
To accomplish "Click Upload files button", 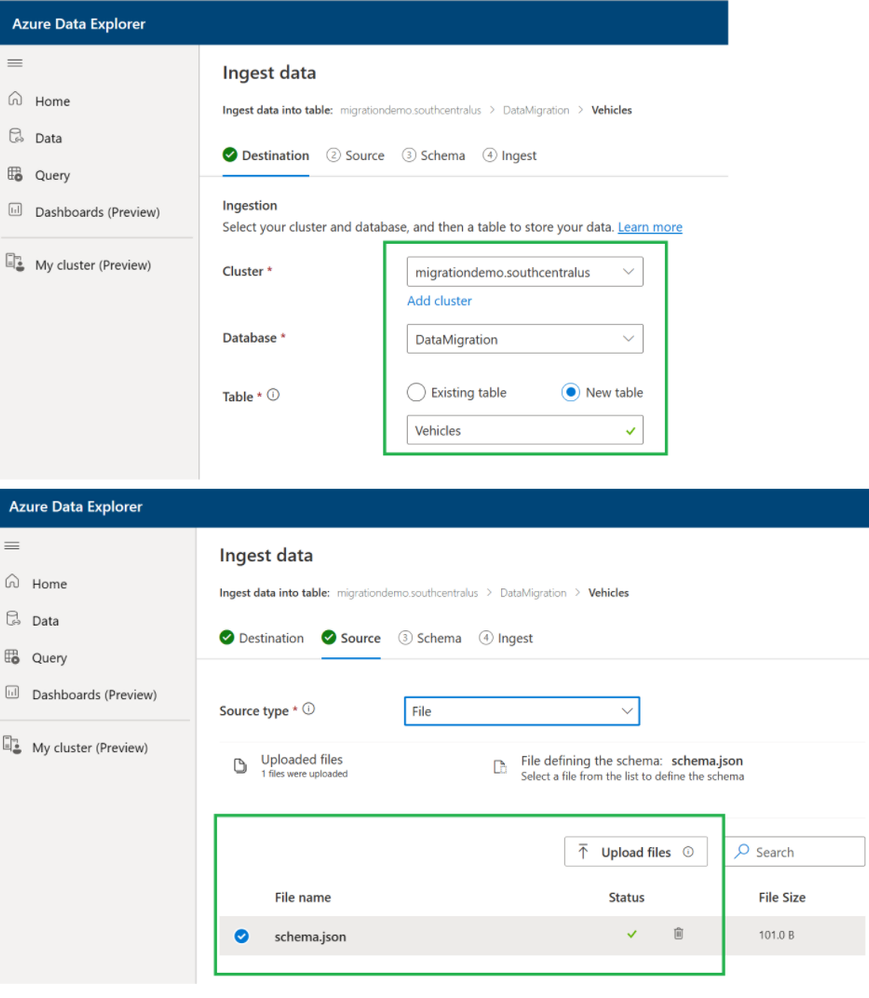I will (635, 852).
